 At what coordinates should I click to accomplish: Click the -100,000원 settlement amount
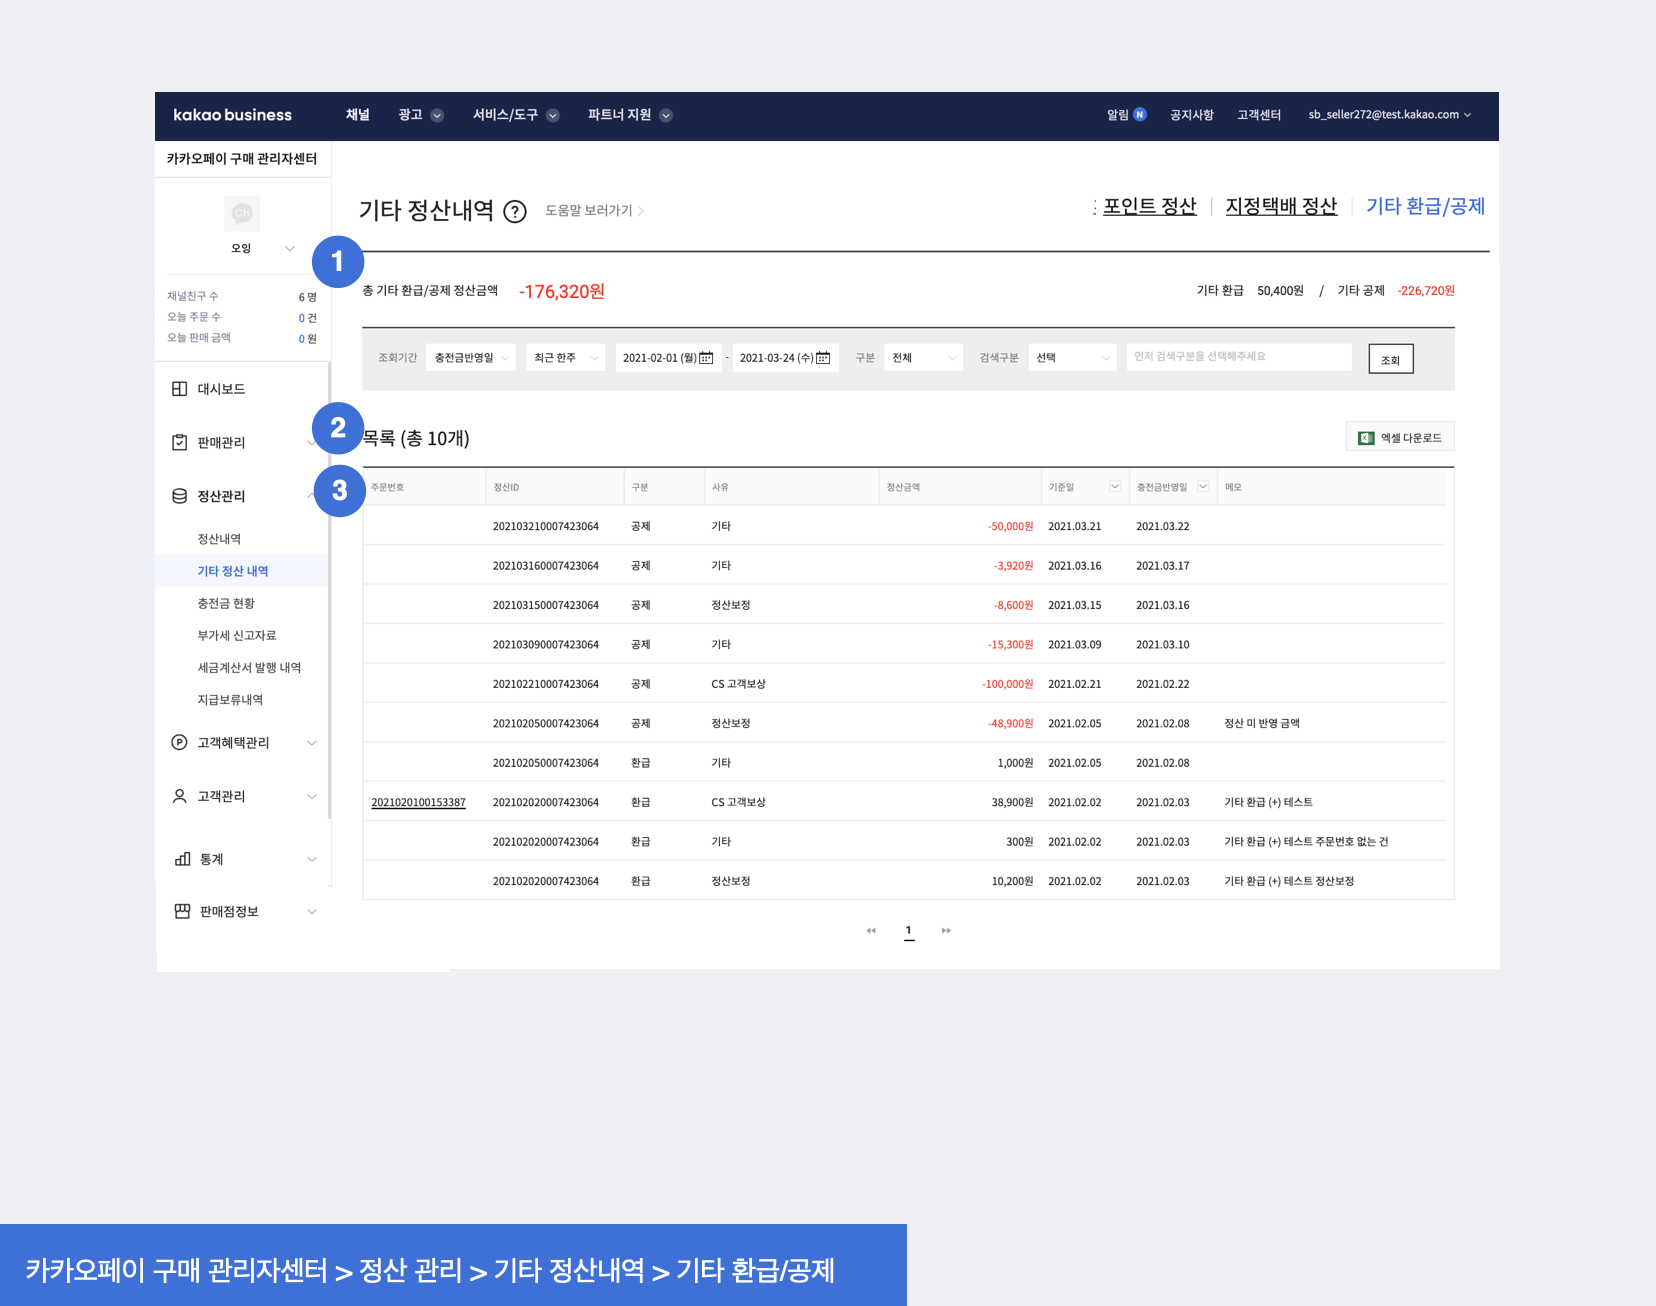[x=1008, y=684]
